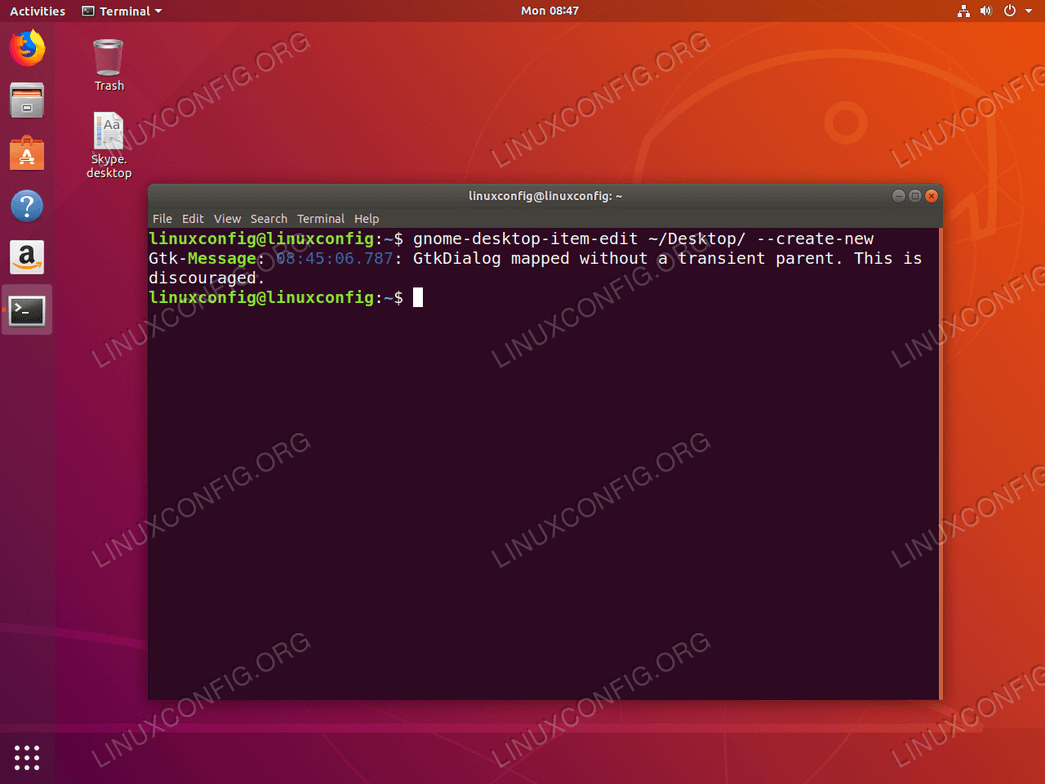Open the Edit menu in terminal
Screen dimensions: 1045x784
[193, 219]
